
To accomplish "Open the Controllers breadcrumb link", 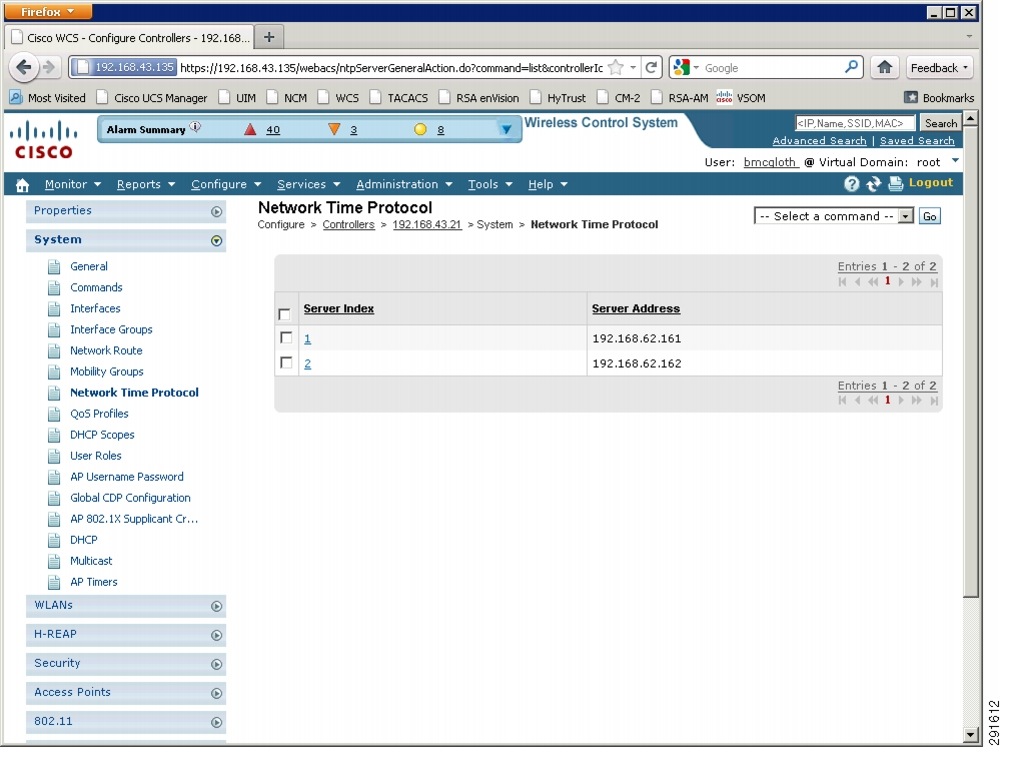I will pyautogui.click(x=348, y=224).
